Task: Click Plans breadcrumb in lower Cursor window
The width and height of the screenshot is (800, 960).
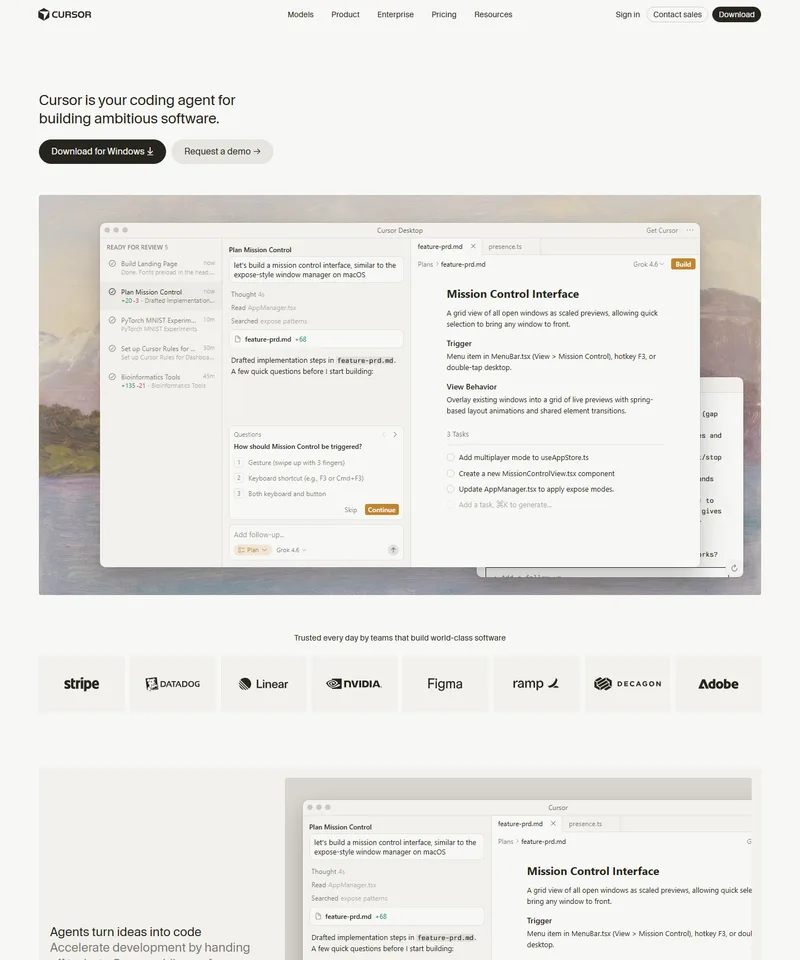Action: (506, 842)
